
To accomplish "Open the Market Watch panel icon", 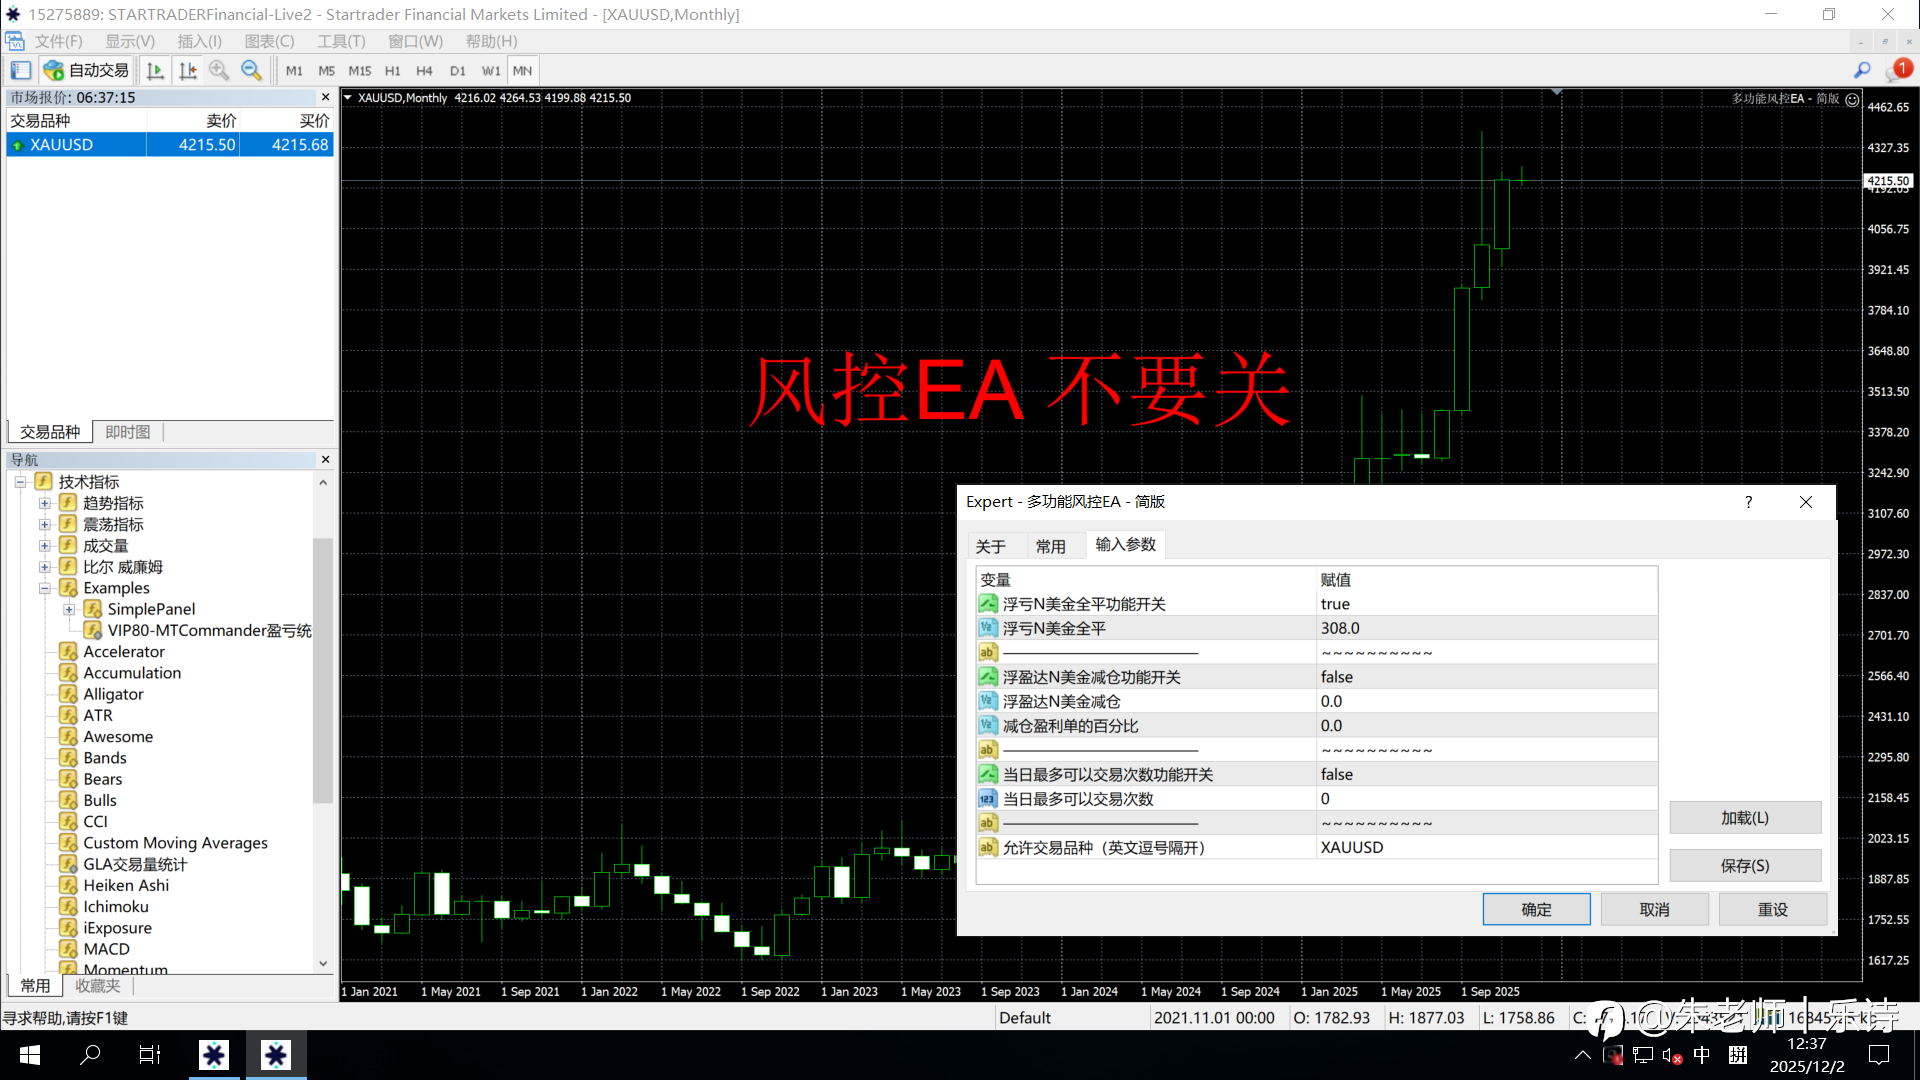I will tap(21, 70).
